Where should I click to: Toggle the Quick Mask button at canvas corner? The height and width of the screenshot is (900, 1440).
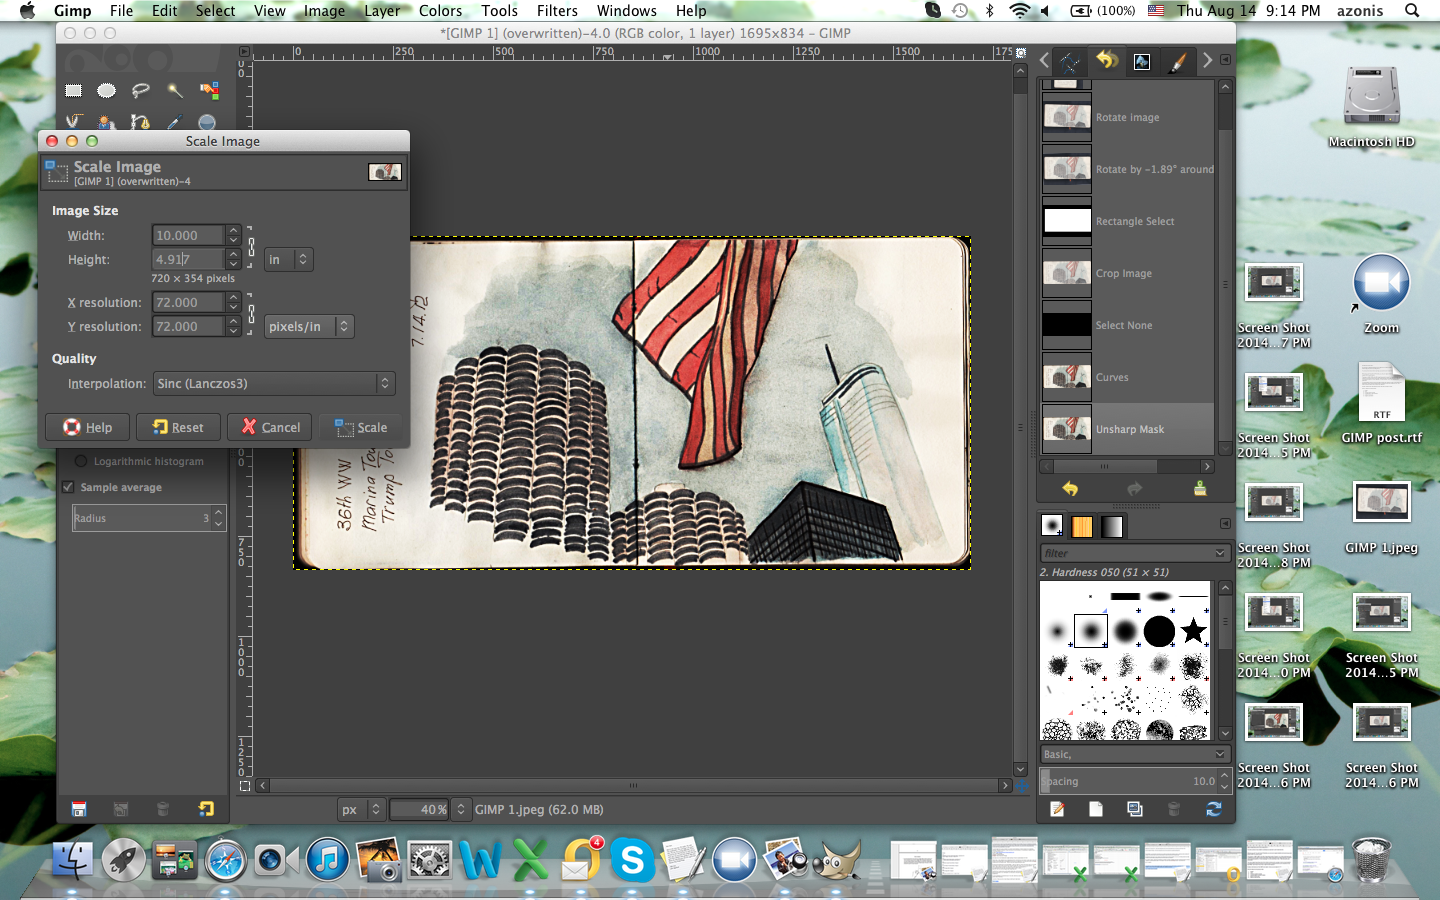click(245, 786)
